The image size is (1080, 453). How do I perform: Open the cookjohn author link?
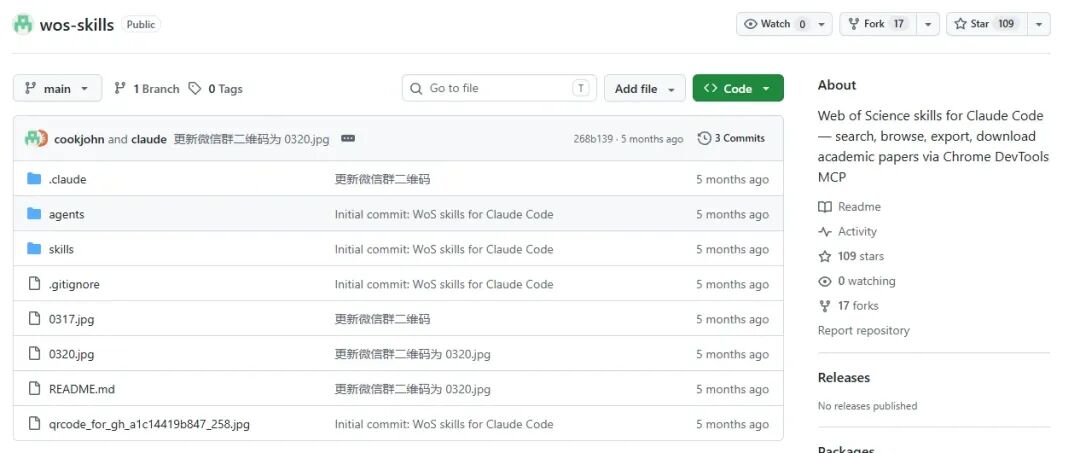[79, 139]
